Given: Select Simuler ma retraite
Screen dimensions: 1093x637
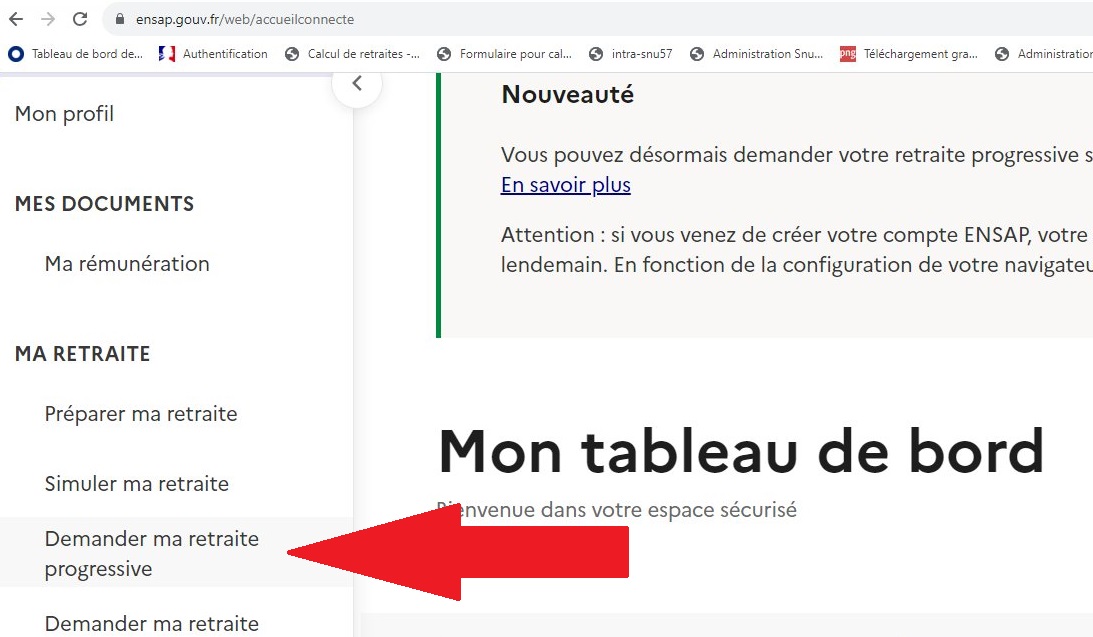Looking at the screenshot, I should 137,483.
